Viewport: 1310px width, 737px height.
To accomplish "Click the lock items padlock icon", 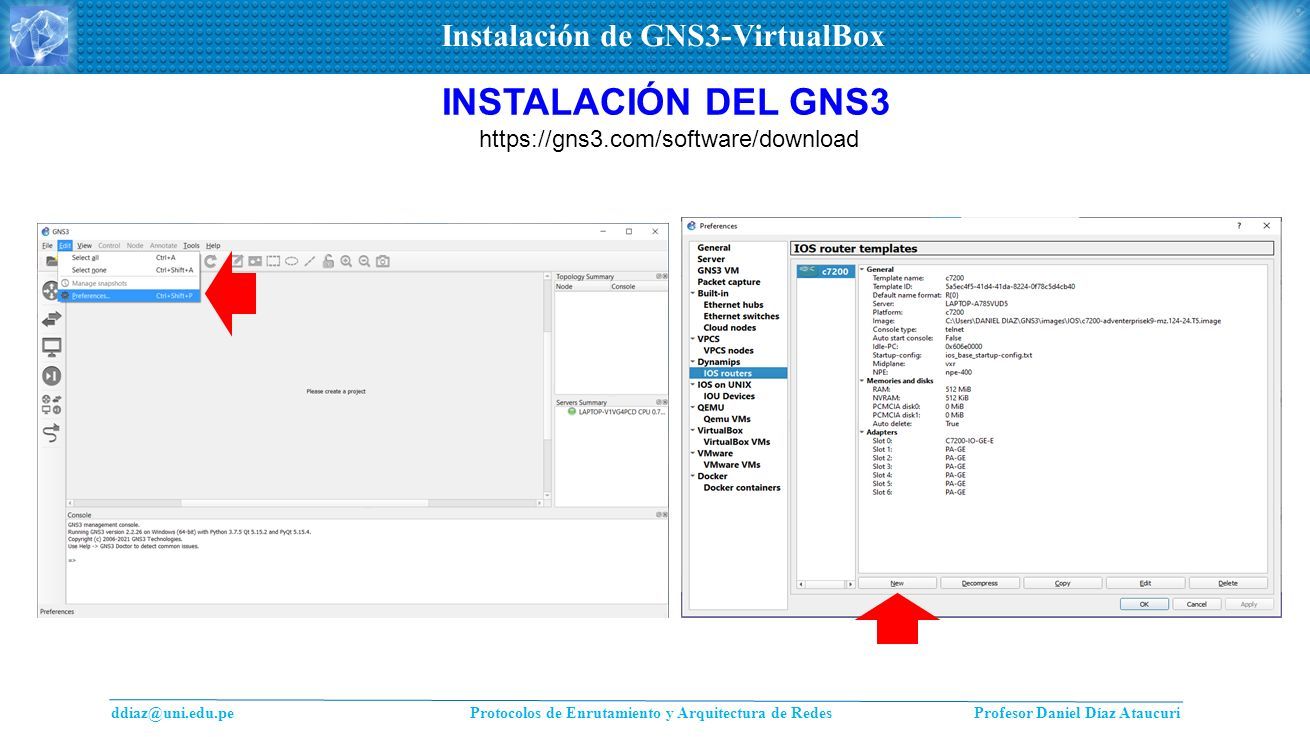I will (327, 261).
